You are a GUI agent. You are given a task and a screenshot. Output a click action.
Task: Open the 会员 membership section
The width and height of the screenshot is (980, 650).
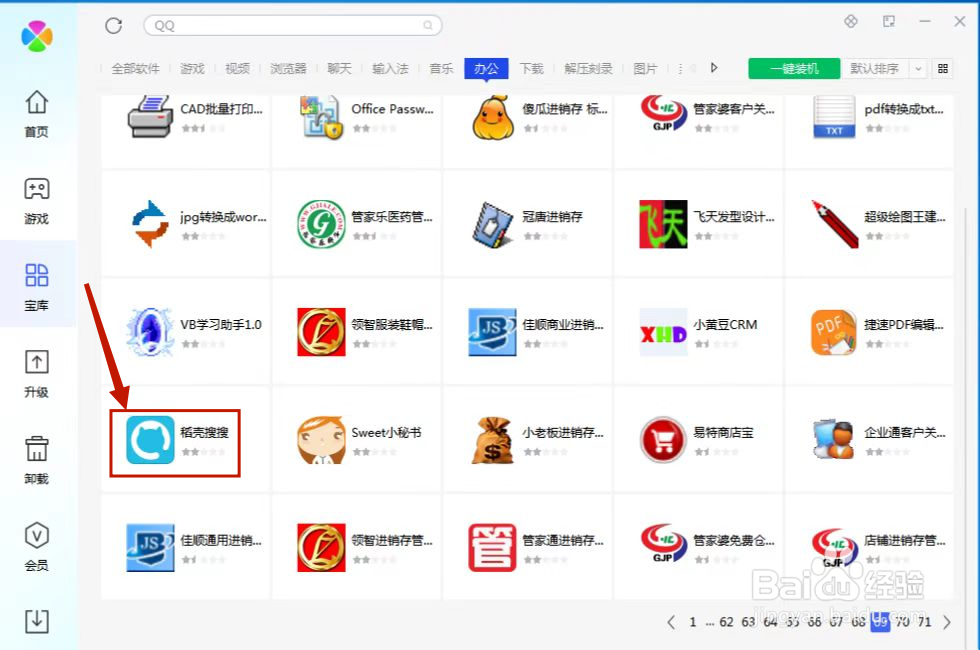point(36,547)
